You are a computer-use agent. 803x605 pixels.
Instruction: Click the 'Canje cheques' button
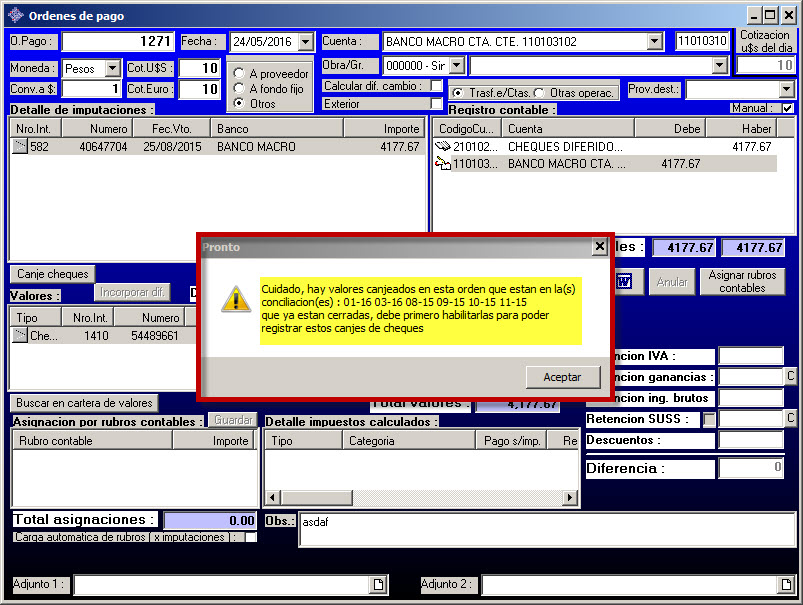click(53, 274)
